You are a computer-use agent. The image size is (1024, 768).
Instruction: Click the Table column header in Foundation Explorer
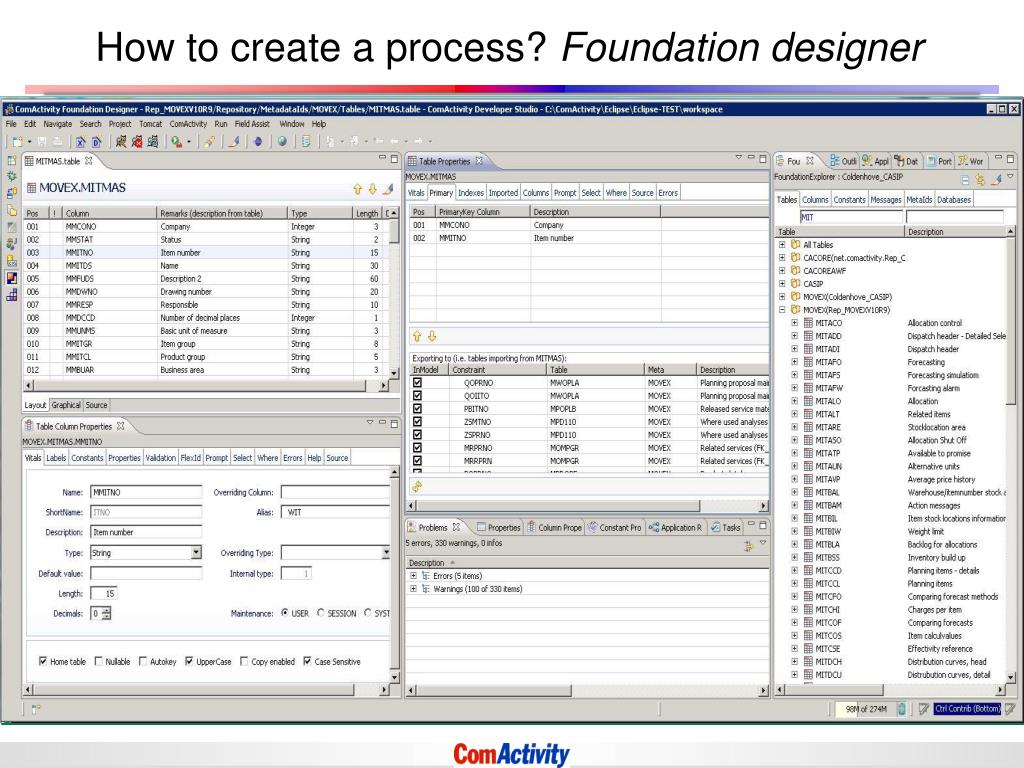(x=840, y=232)
